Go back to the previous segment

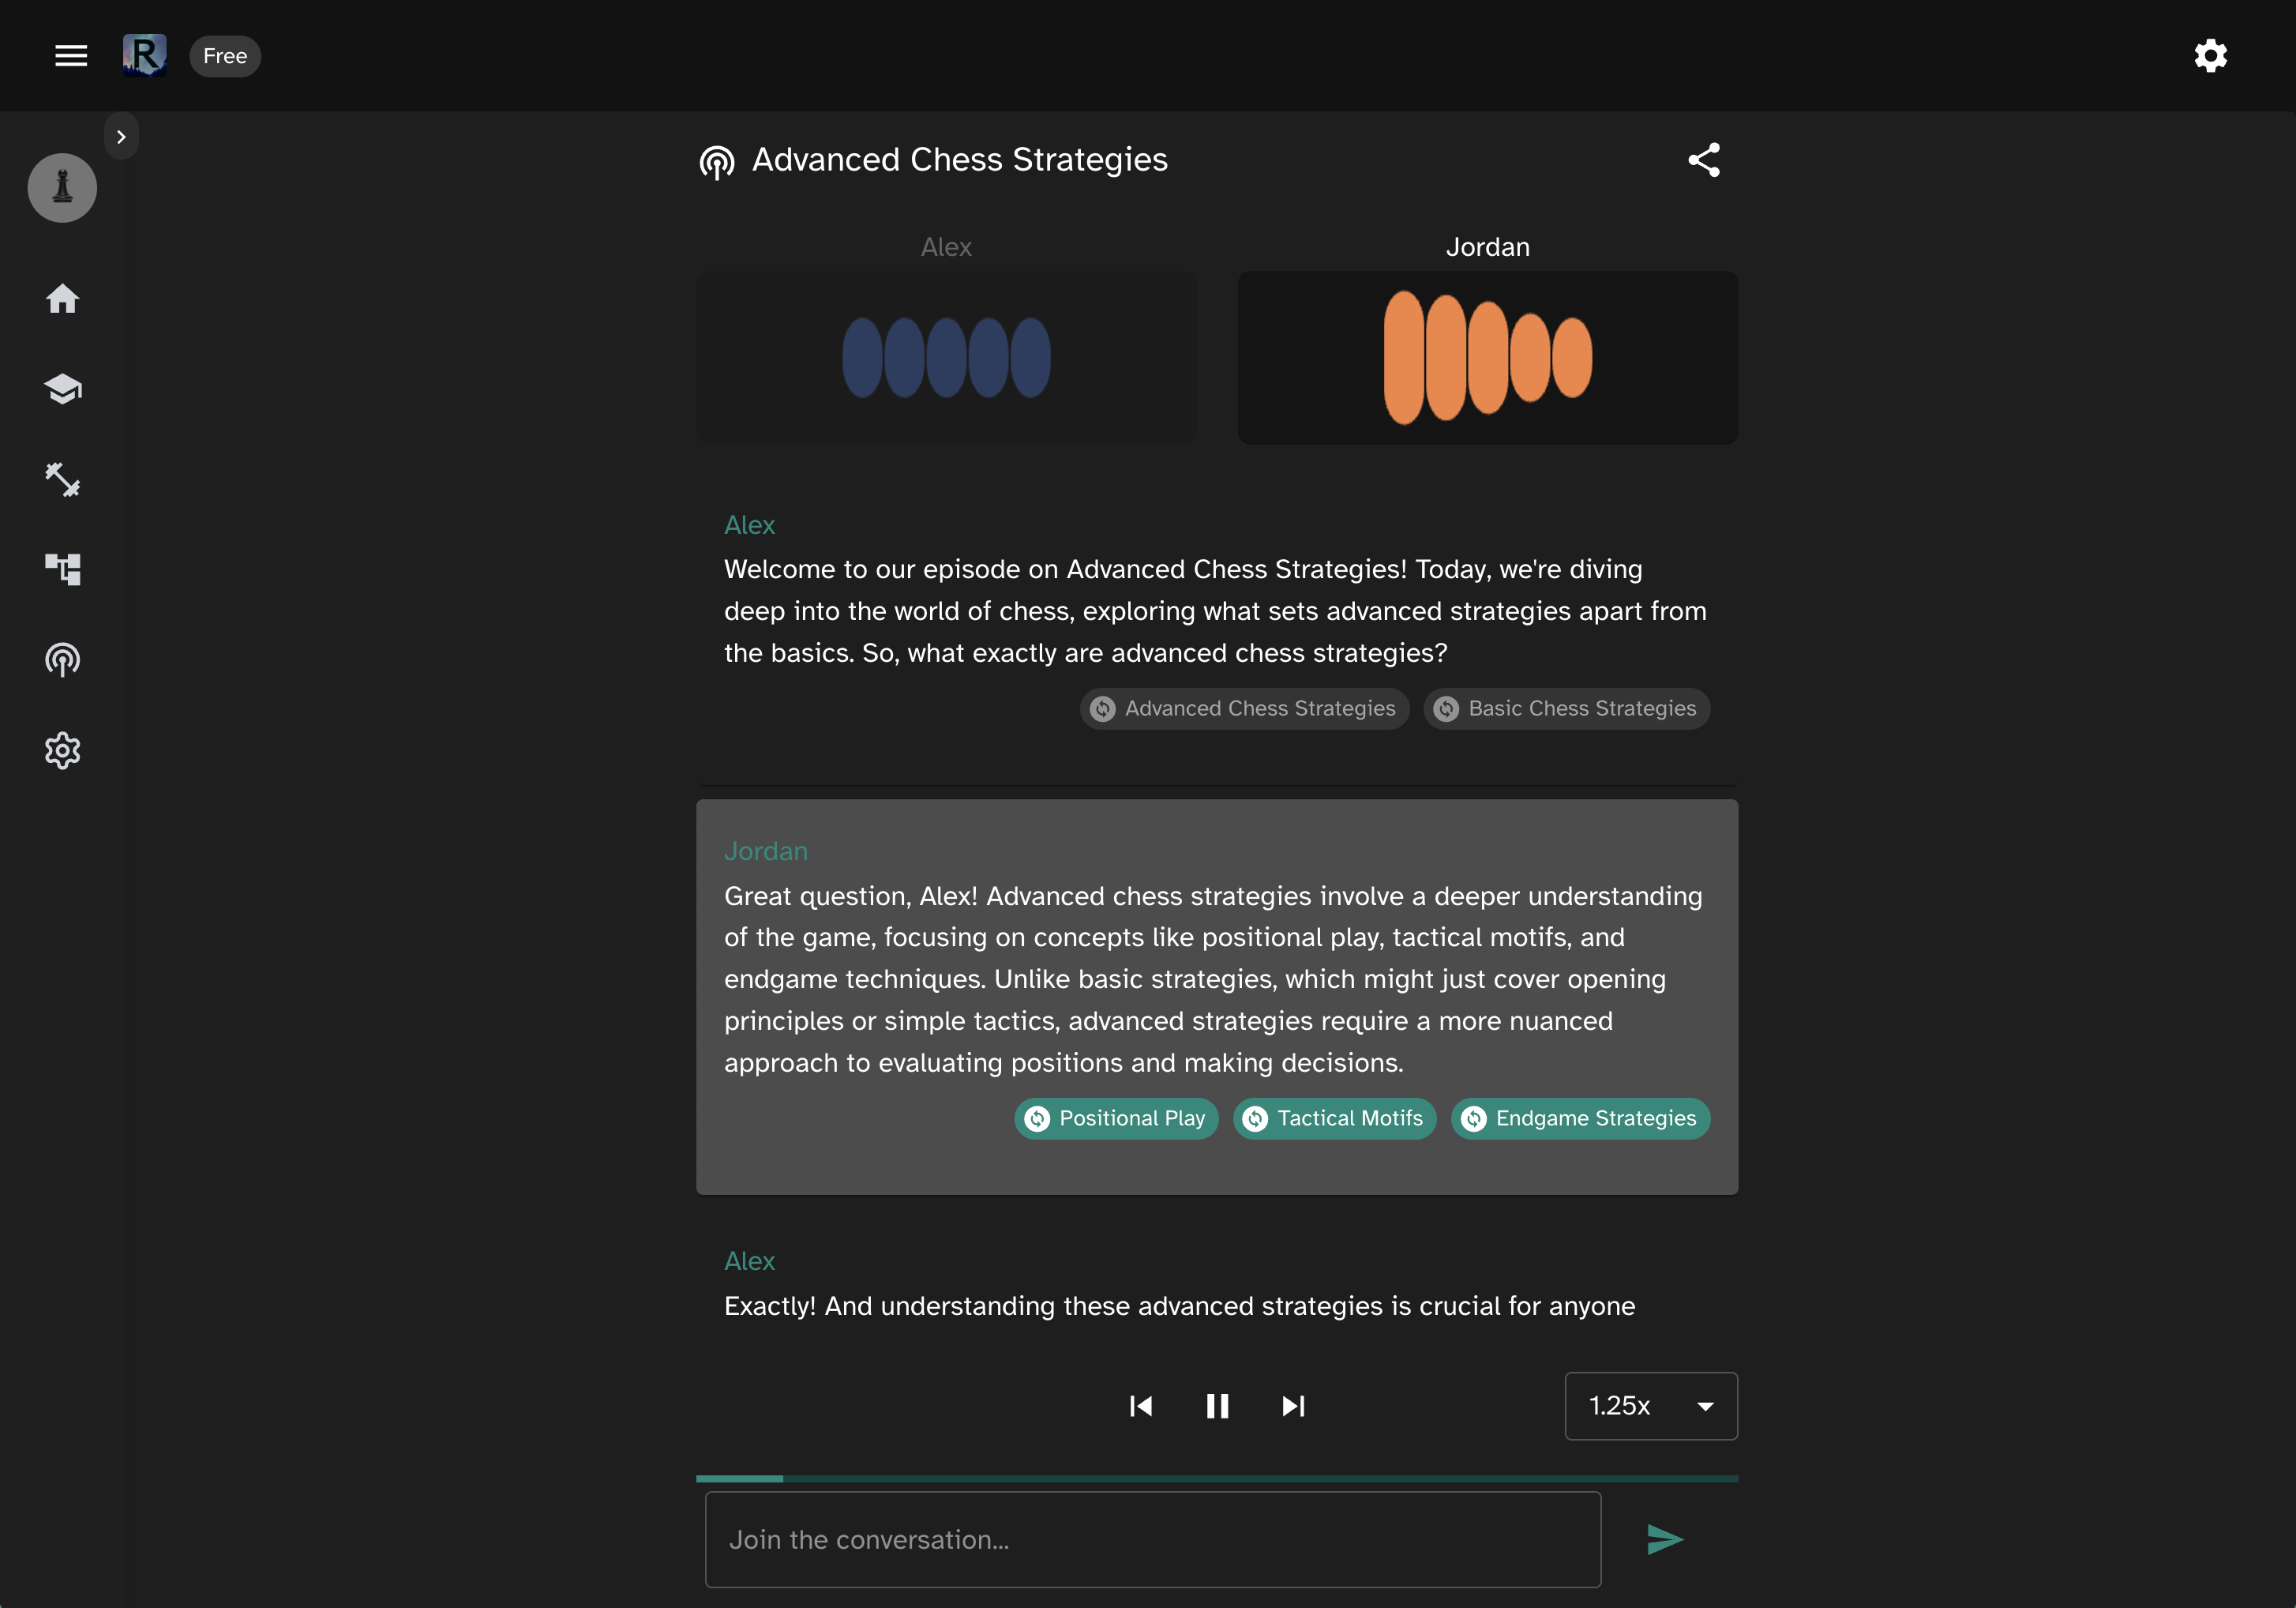pyautogui.click(x=1141, y=1405)
